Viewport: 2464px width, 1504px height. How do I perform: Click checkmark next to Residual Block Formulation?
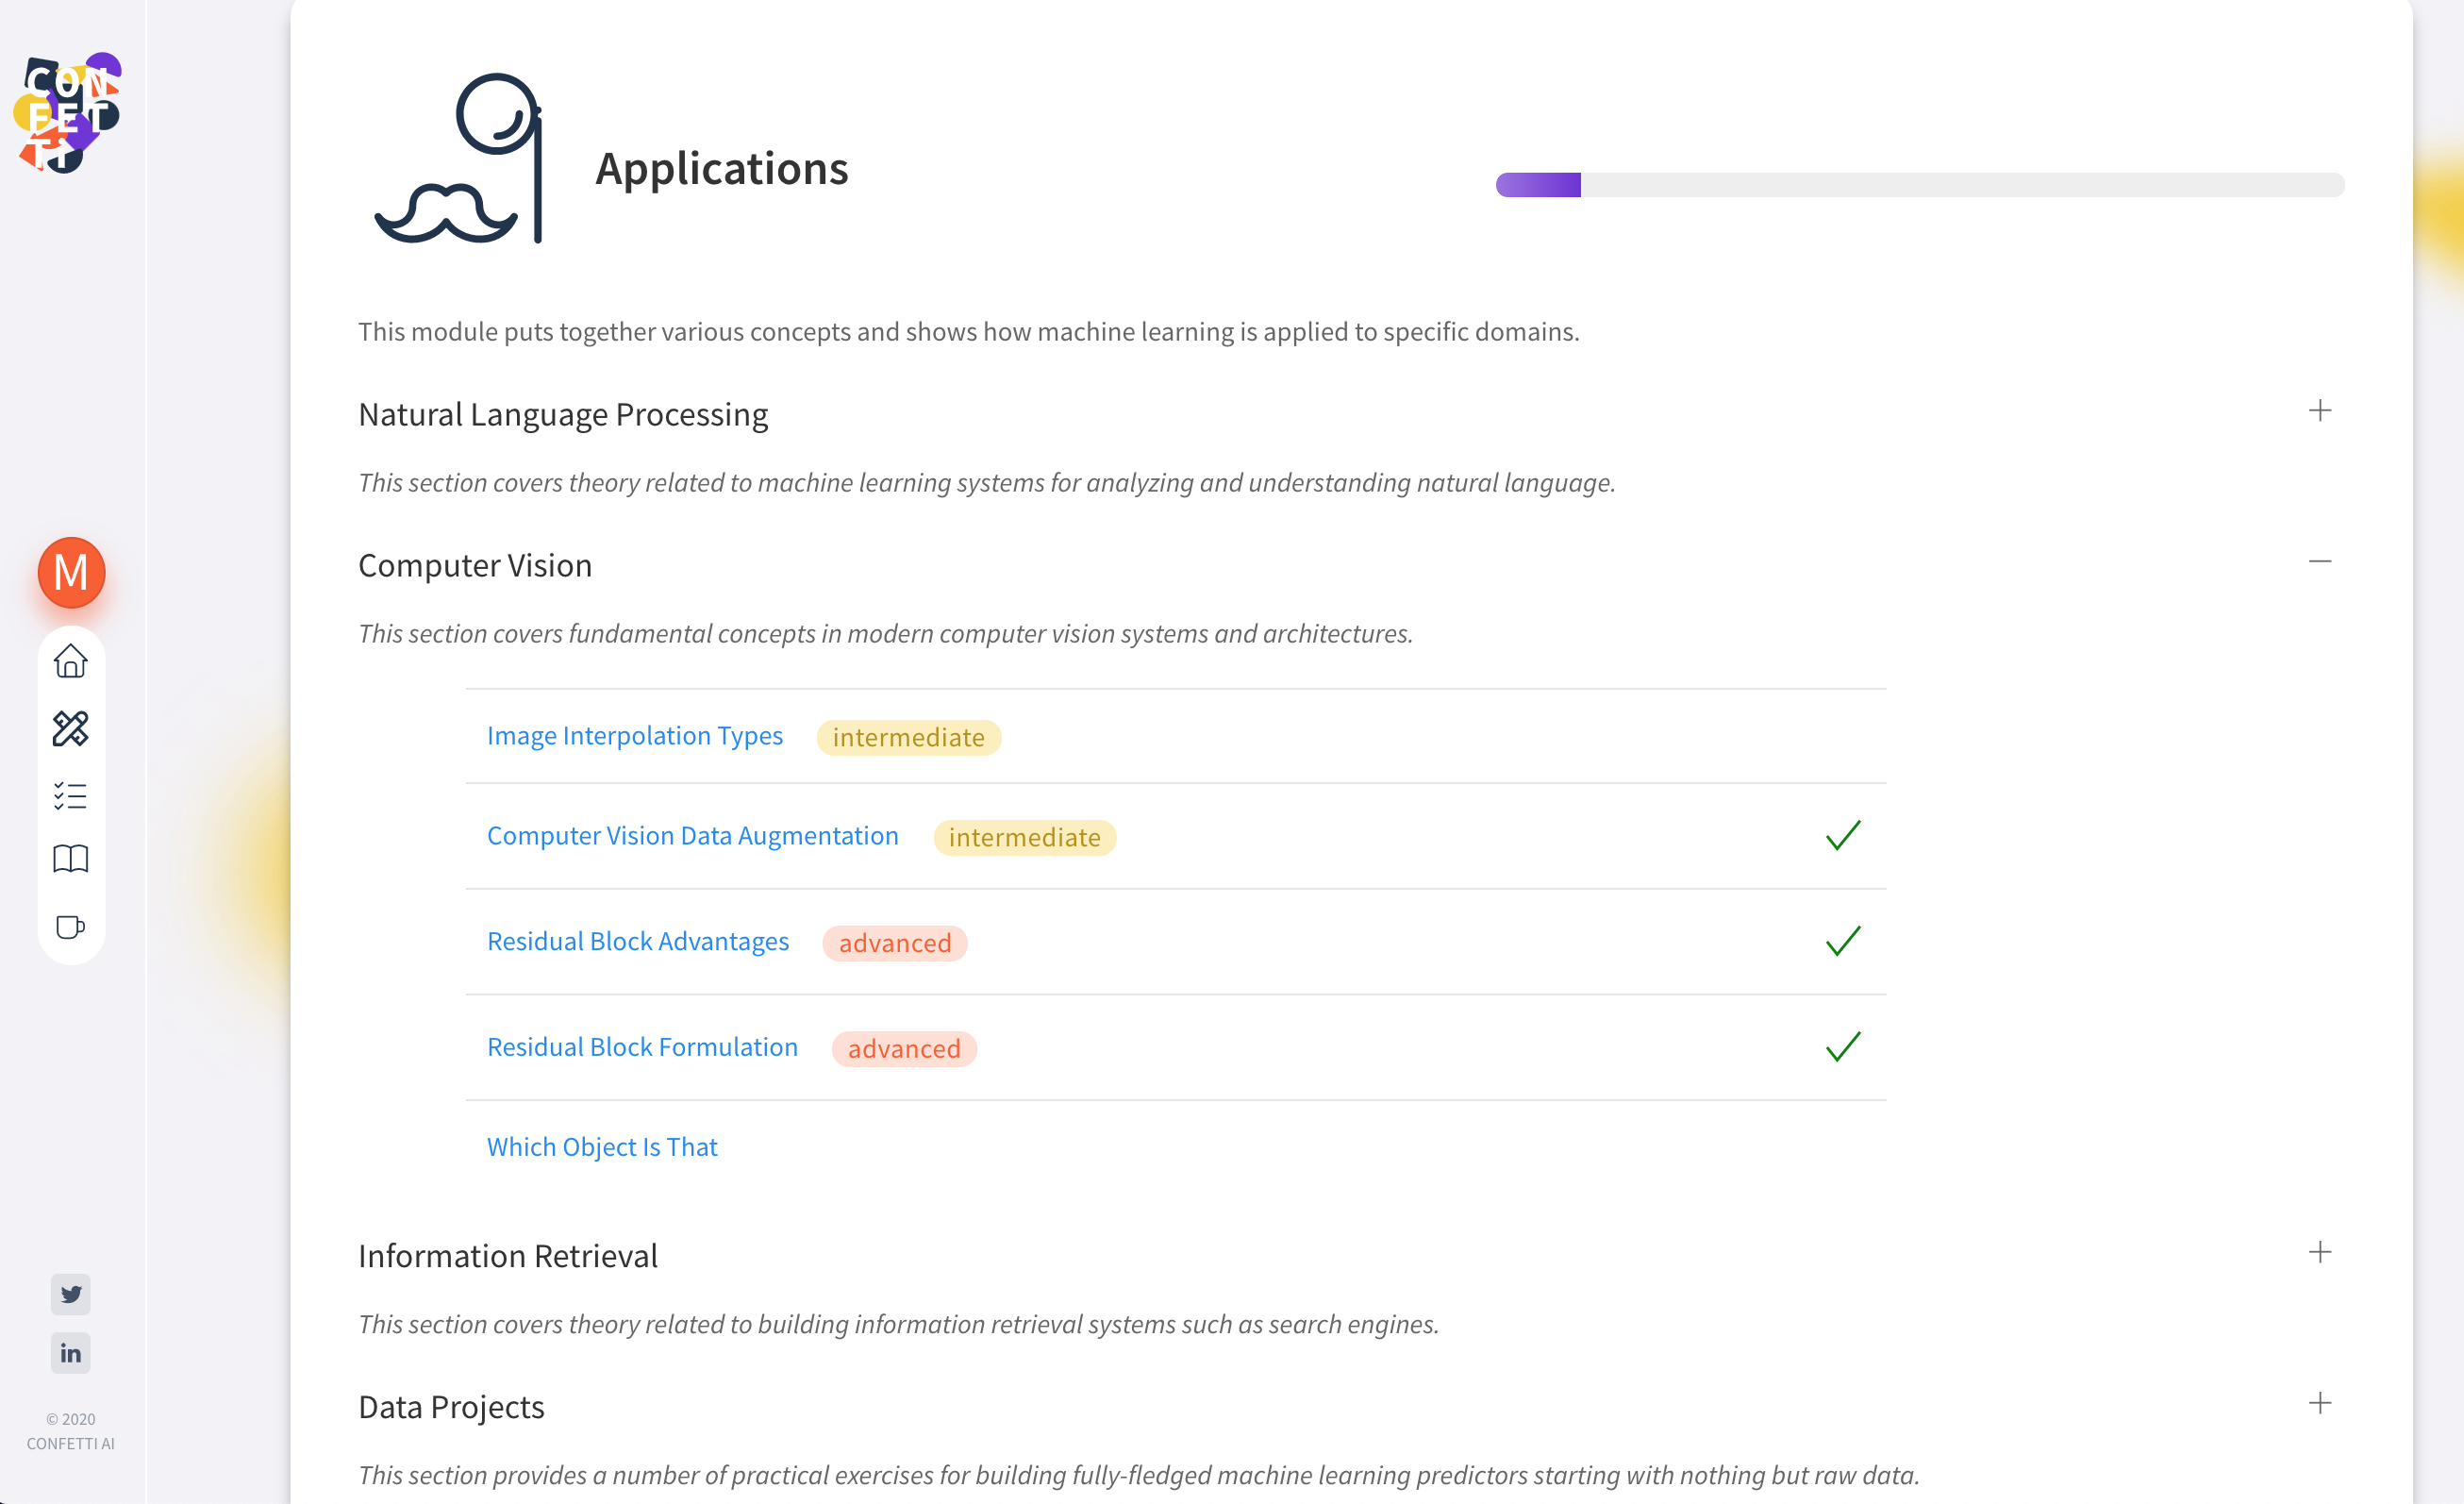[x=1842, y=1047]
